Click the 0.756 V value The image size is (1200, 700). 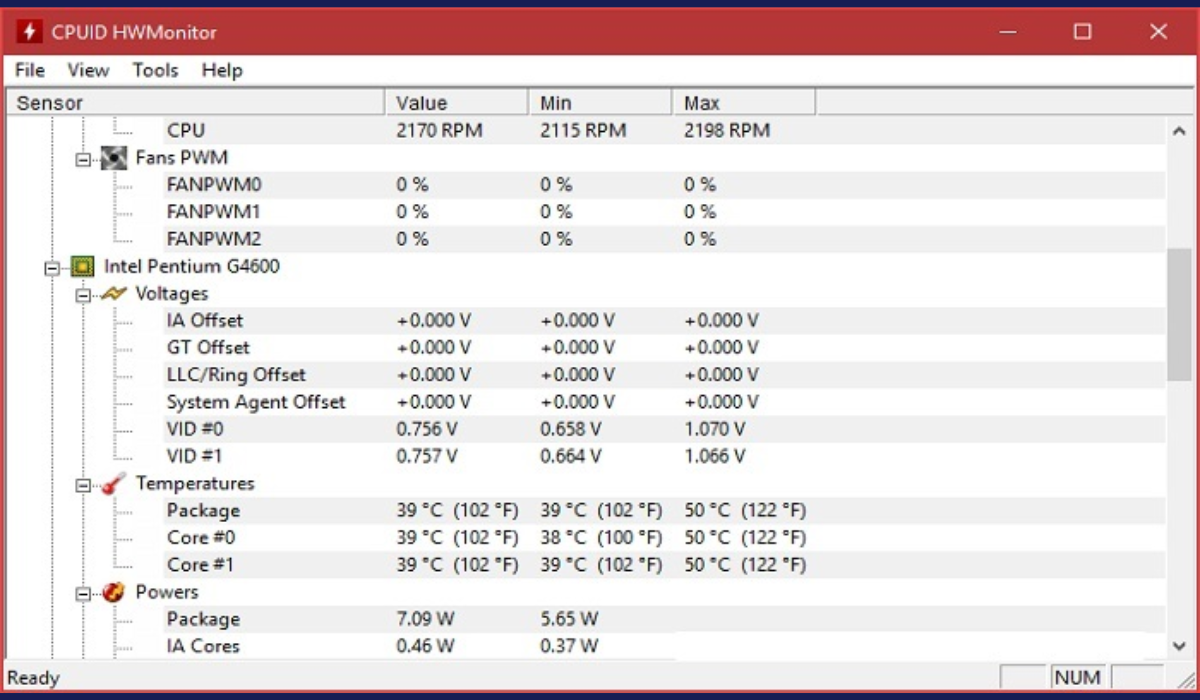427,429
